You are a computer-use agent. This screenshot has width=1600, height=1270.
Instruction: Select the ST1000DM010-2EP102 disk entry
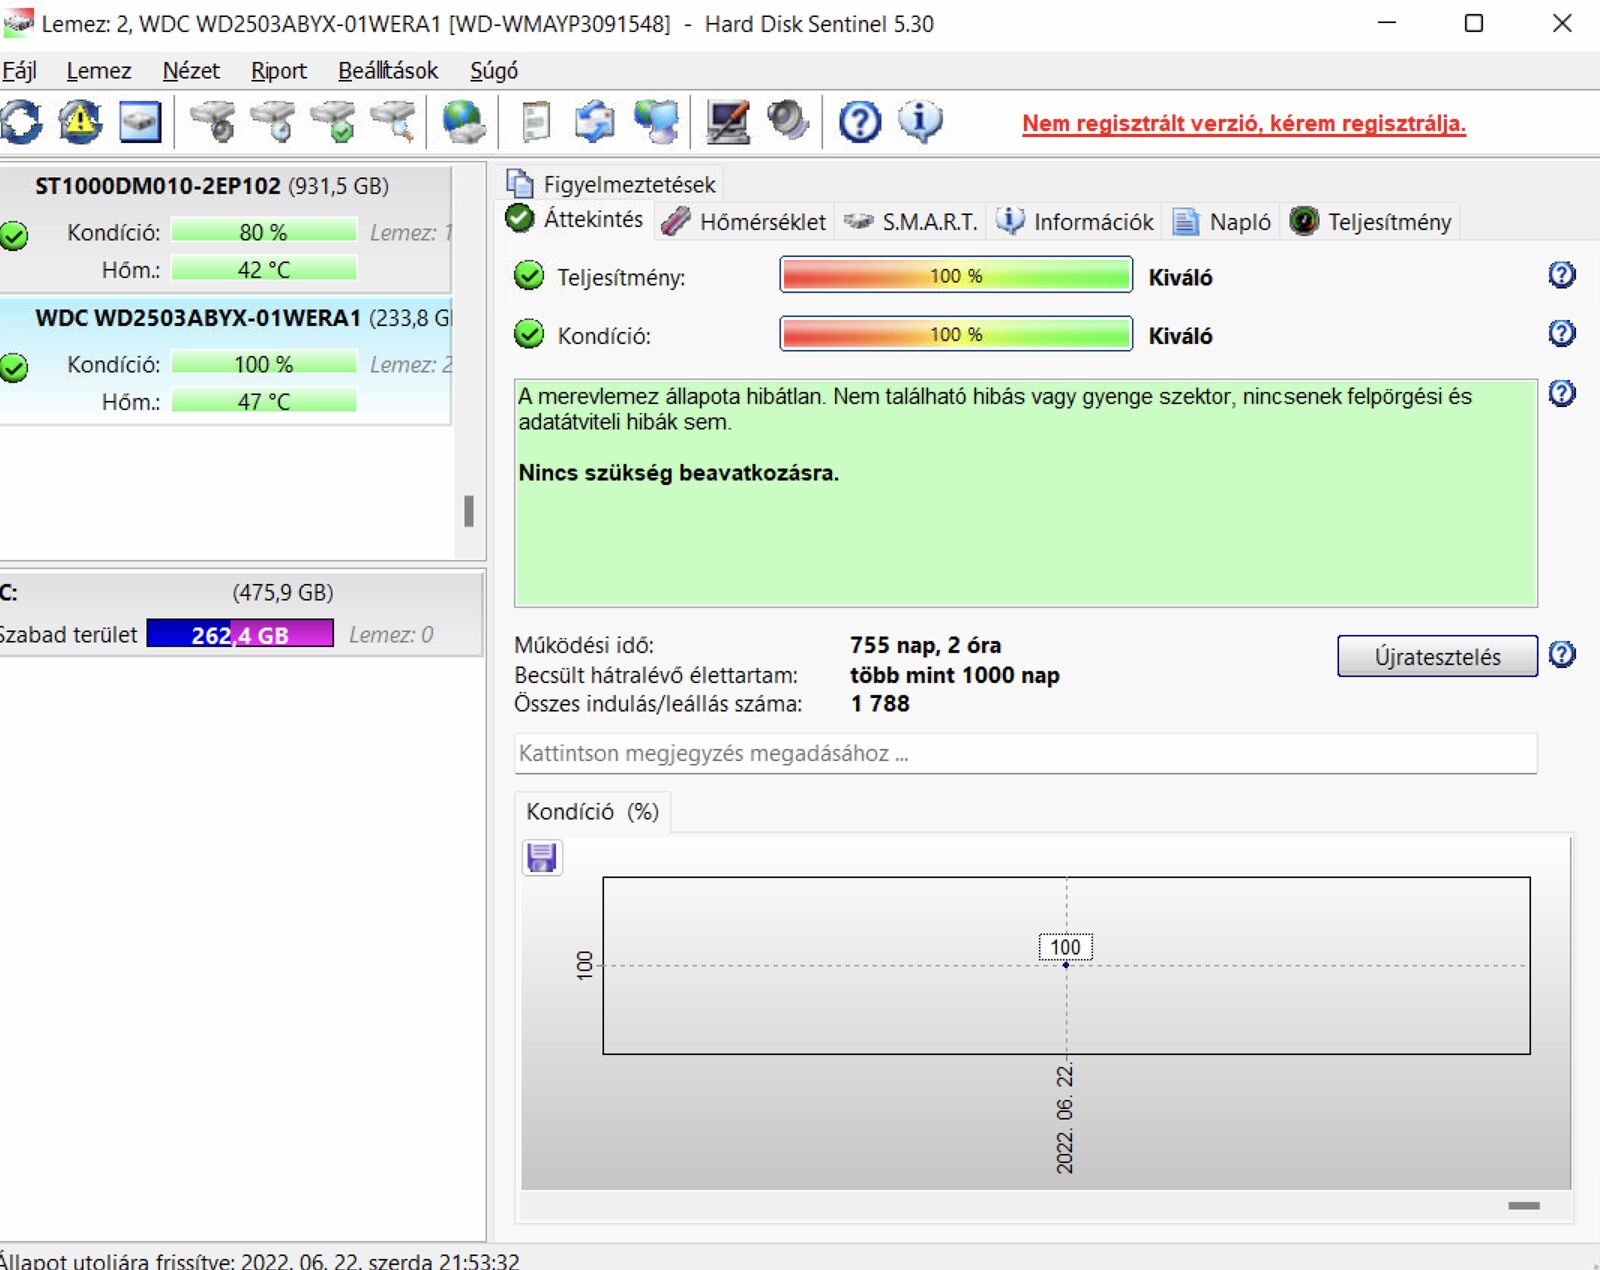(x=226, y=229)
